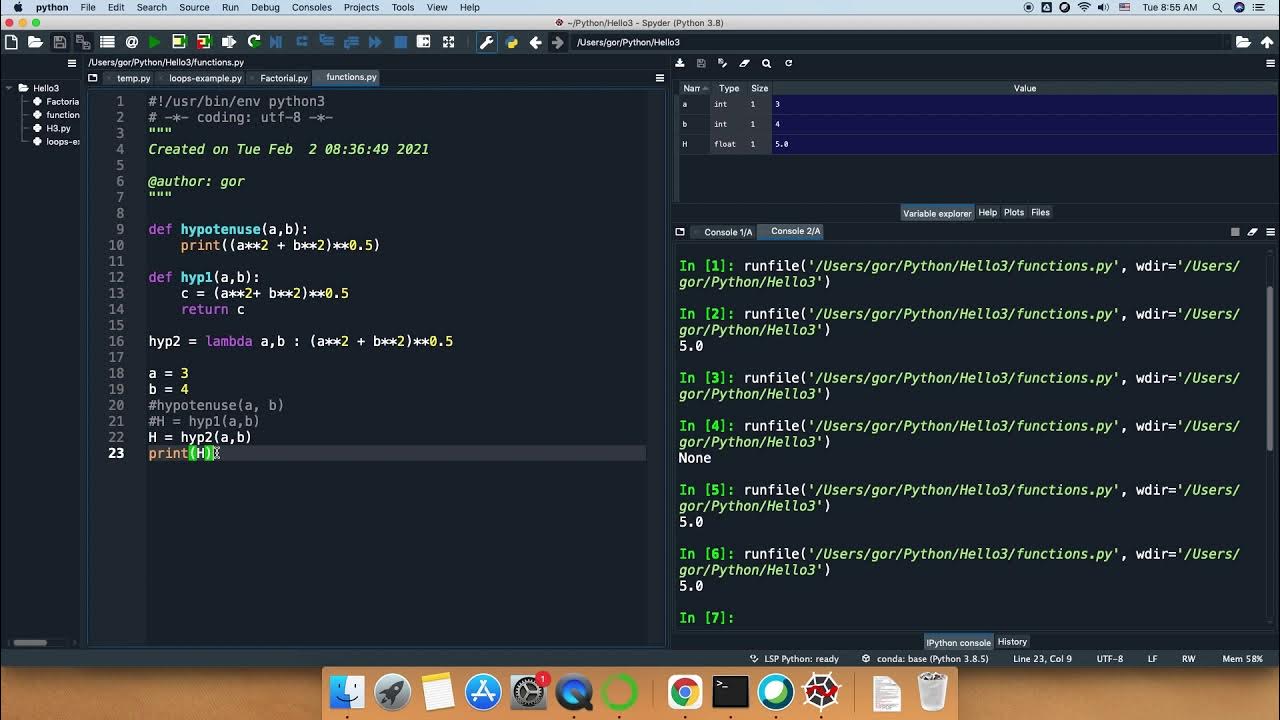The width and height of the screenshot is (1280, 720).
Task: Click the Line 23, Col 9 indicator
Action: 1042,659
